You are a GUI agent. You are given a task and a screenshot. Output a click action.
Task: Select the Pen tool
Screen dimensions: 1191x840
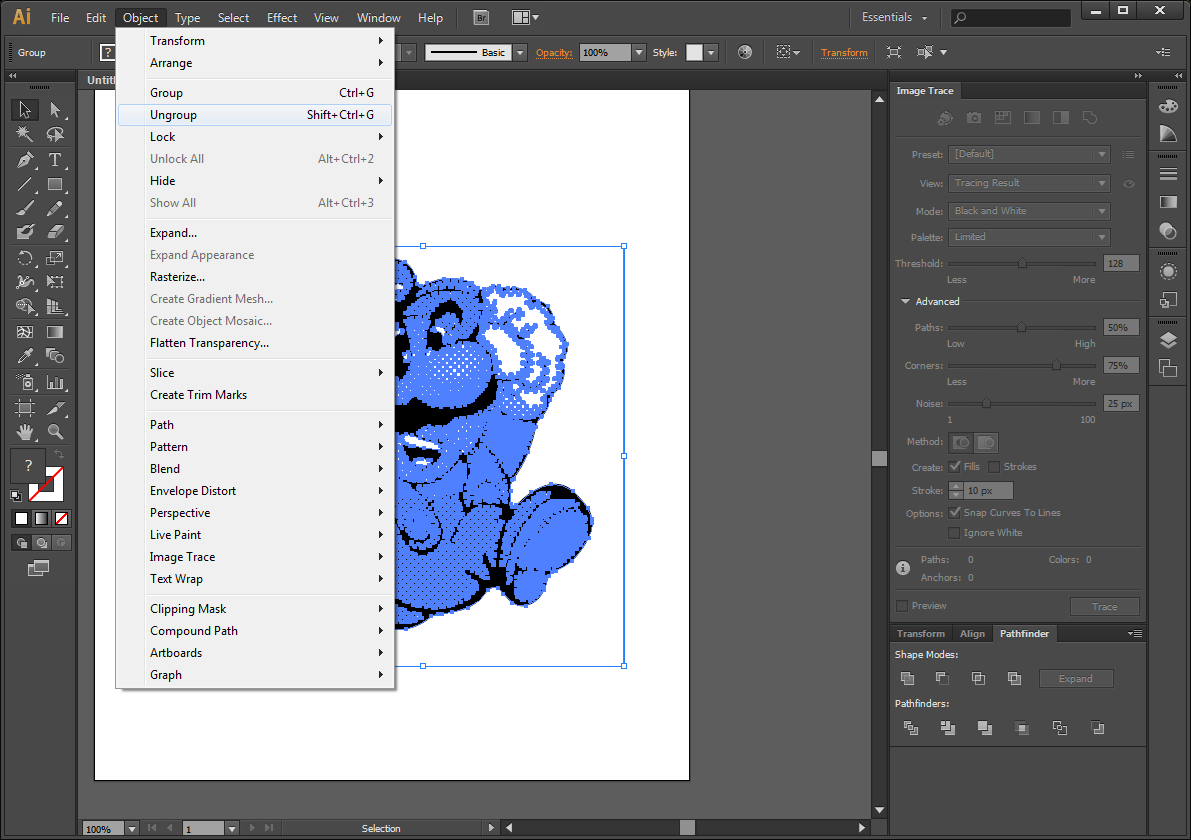[x=25, y=159]
